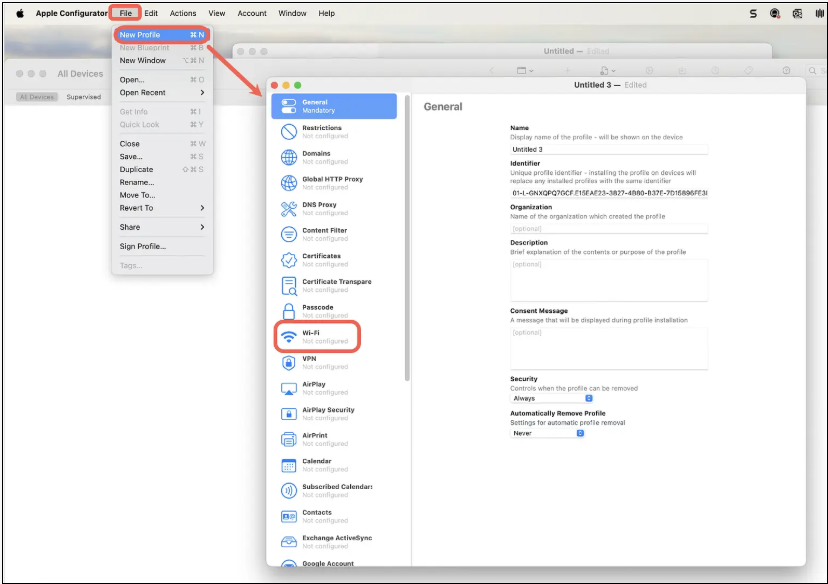
Task: Open the Passcode payload icon
Action: click(x=288, y=312)
